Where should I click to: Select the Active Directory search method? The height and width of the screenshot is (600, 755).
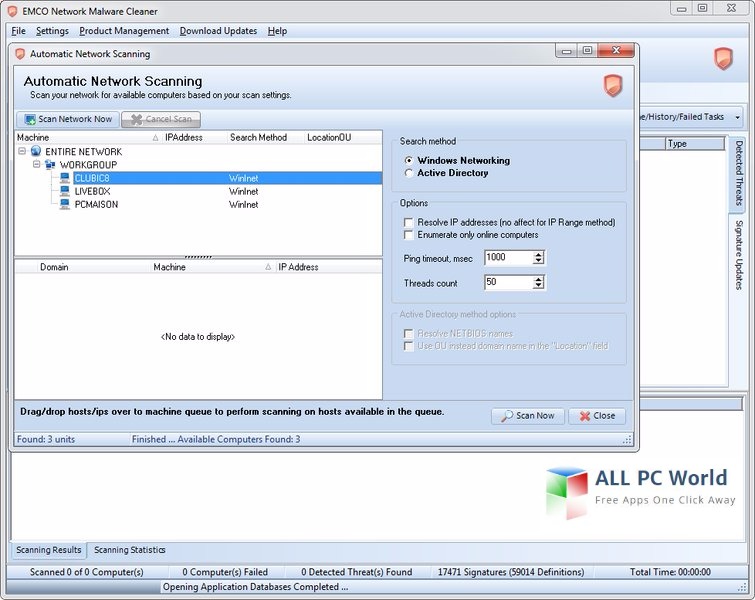[x=408, y=173]
